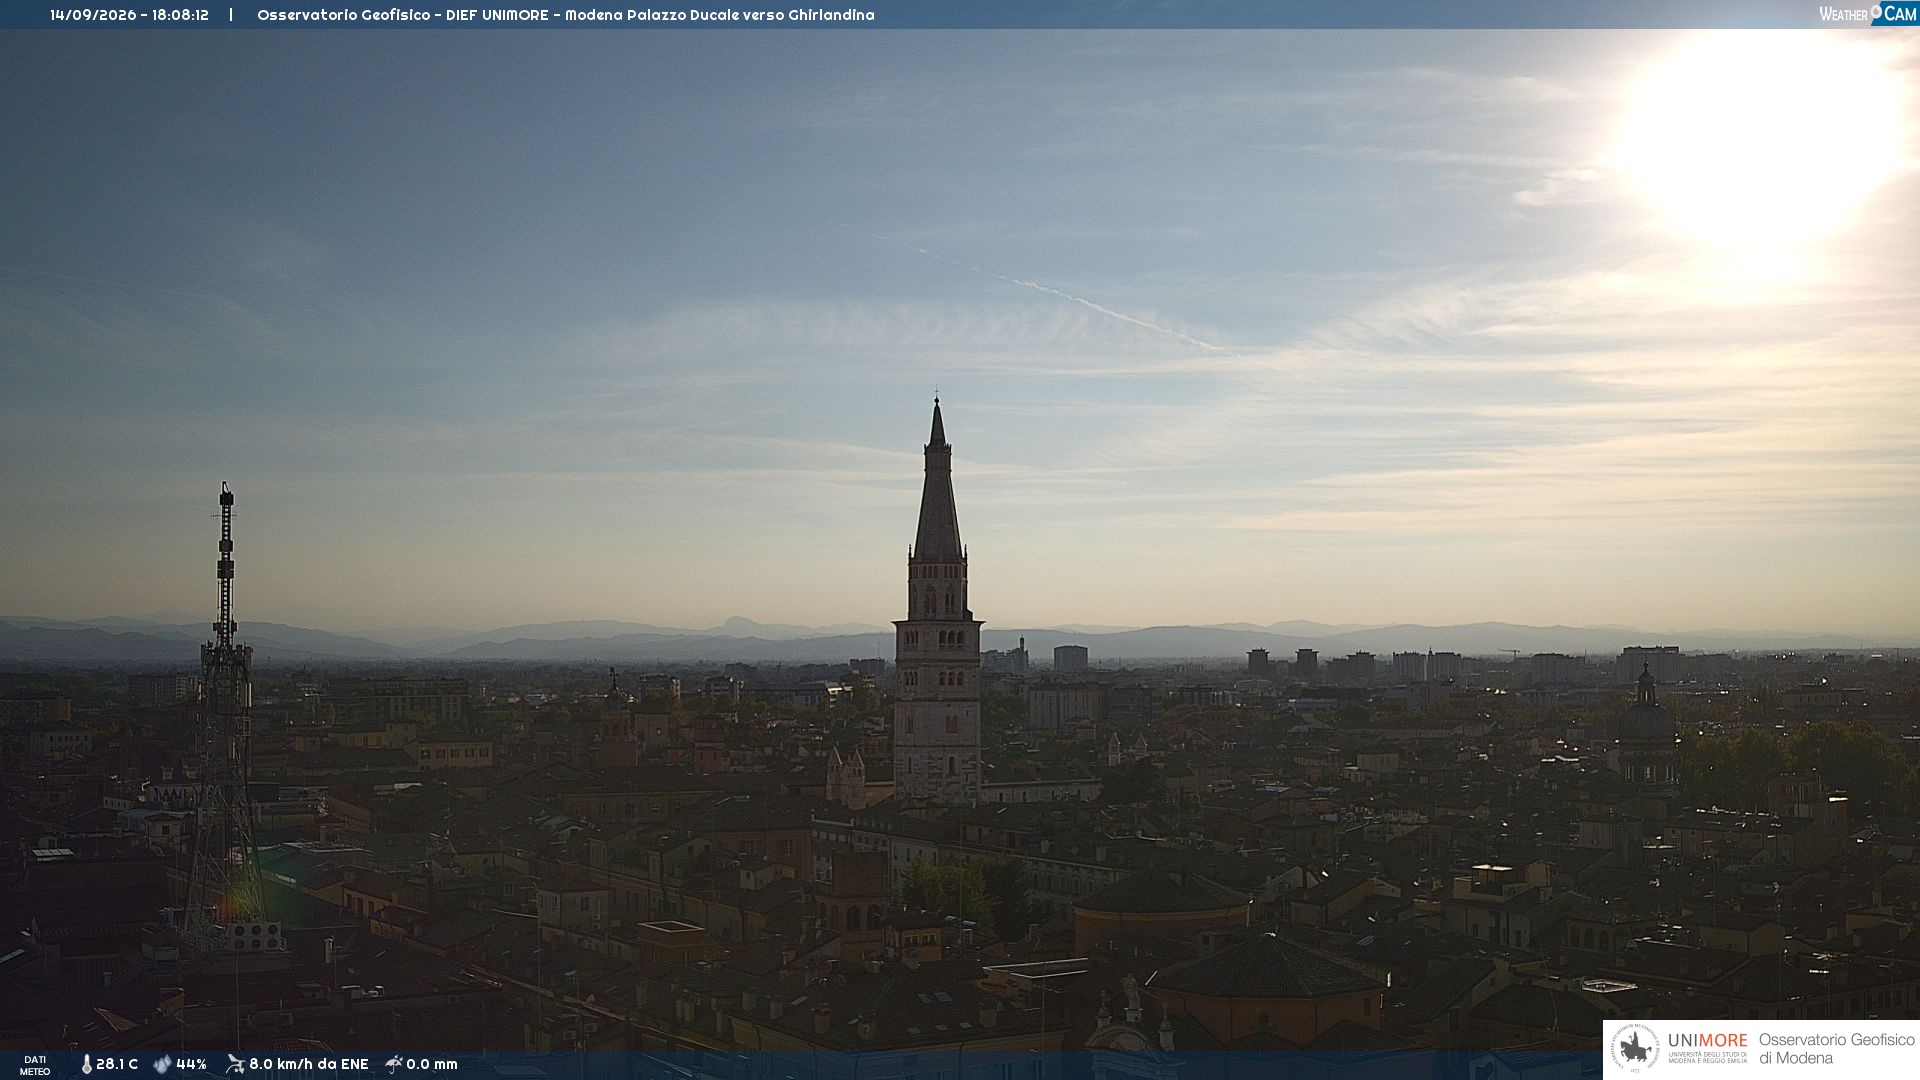
Task: Click the UNIMORE university wordmark
Action: [x=1708, y=1047]
